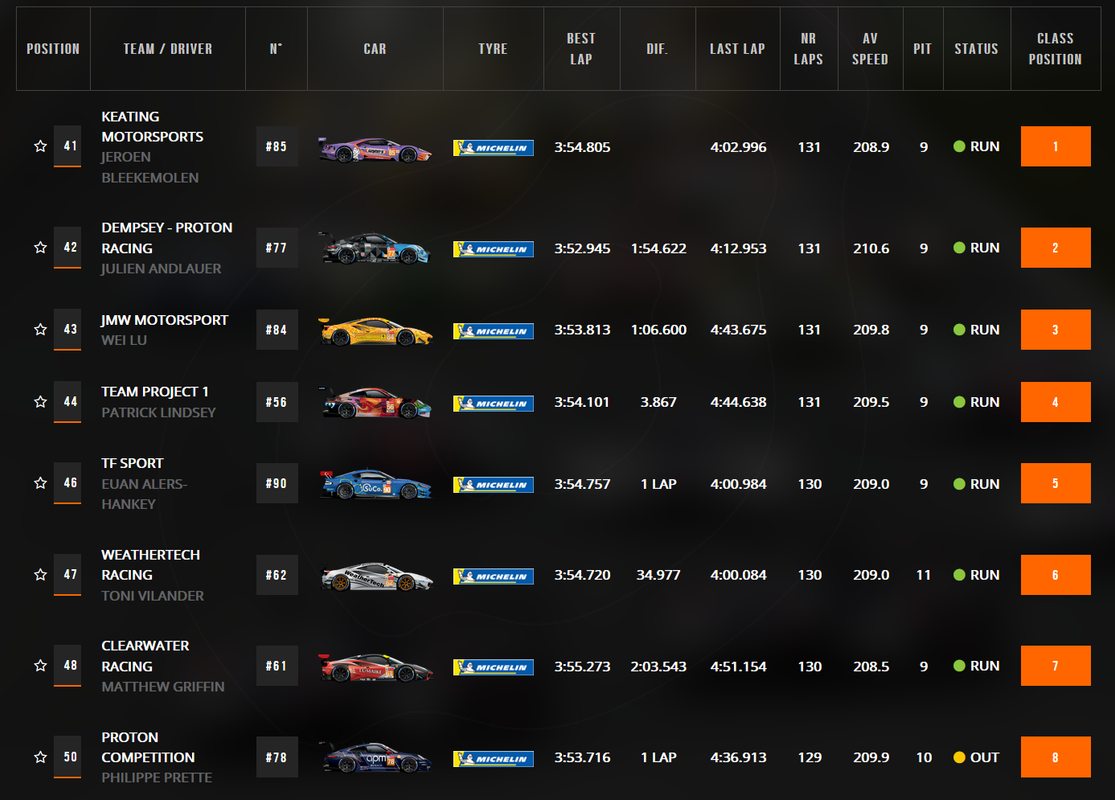1115x800 pixels.
Task: Toggle the star for Team Project 1
Action: 41,402
